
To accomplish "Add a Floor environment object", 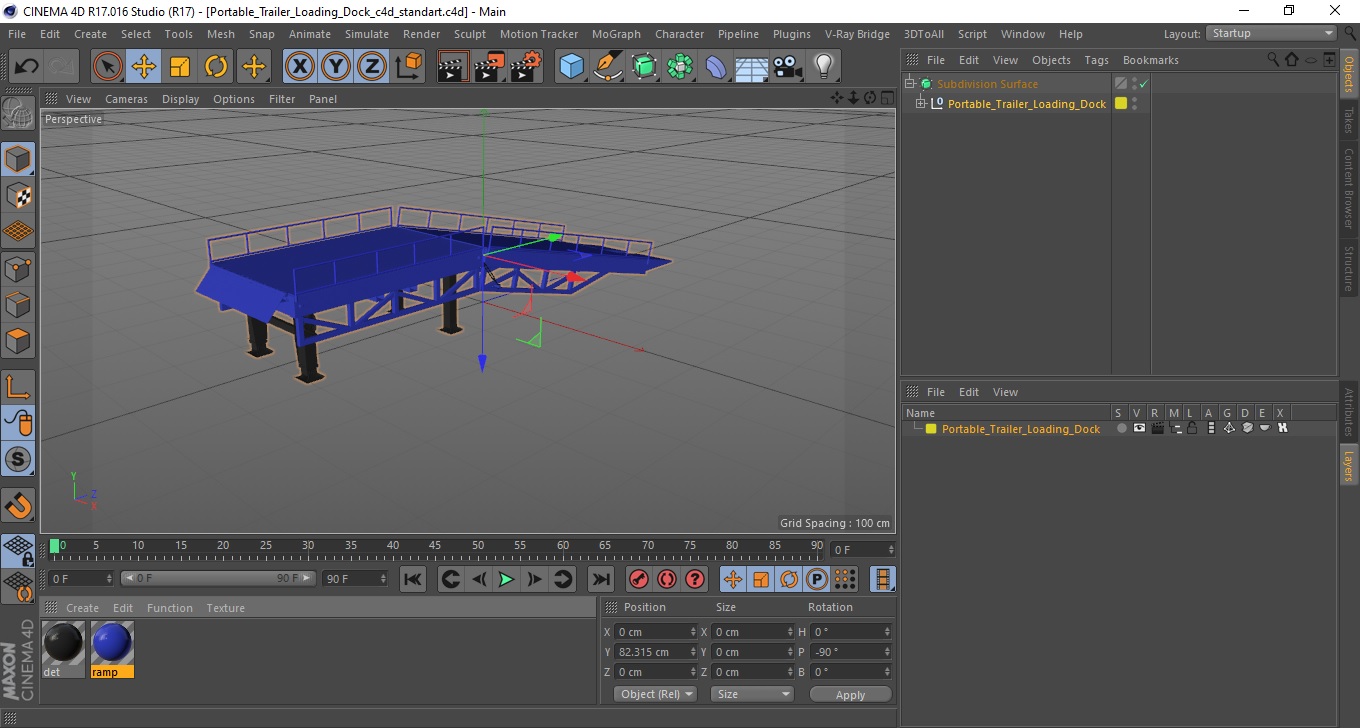I will [752, 67].
